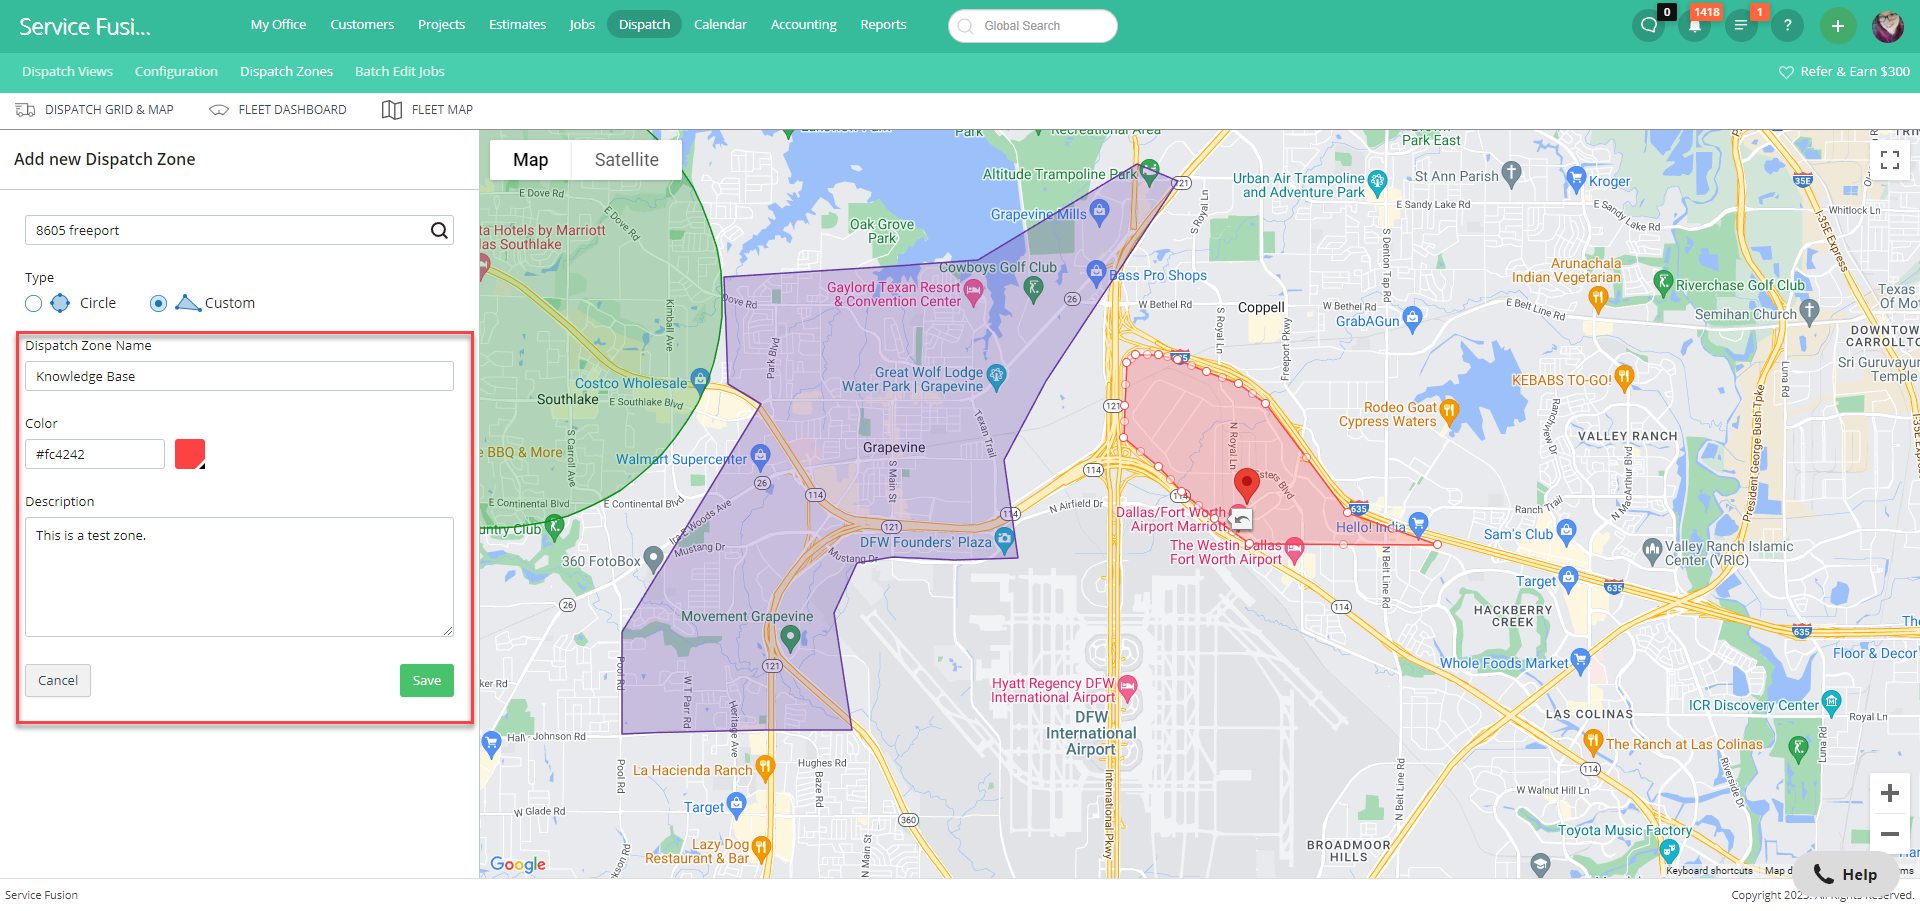Click the Description text area

239,577
